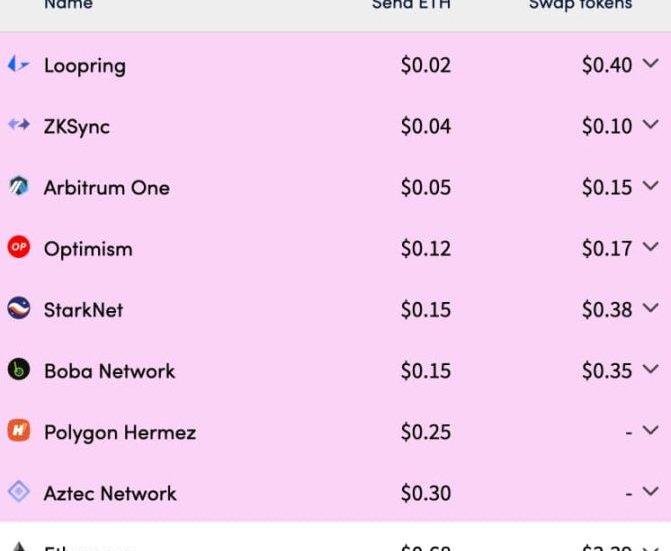This screenshot has height=551, width=671.
Task: Sort by Send ETH column header
Action: (x=411, y=5)
